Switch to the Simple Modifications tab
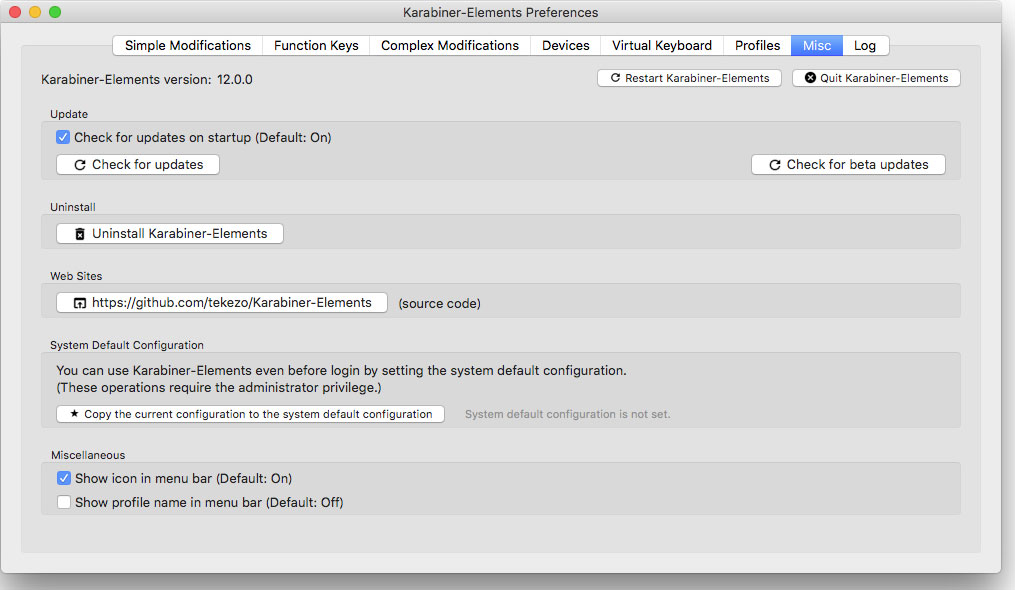This screenshot has width=1015, height=590. click(188, 45)
